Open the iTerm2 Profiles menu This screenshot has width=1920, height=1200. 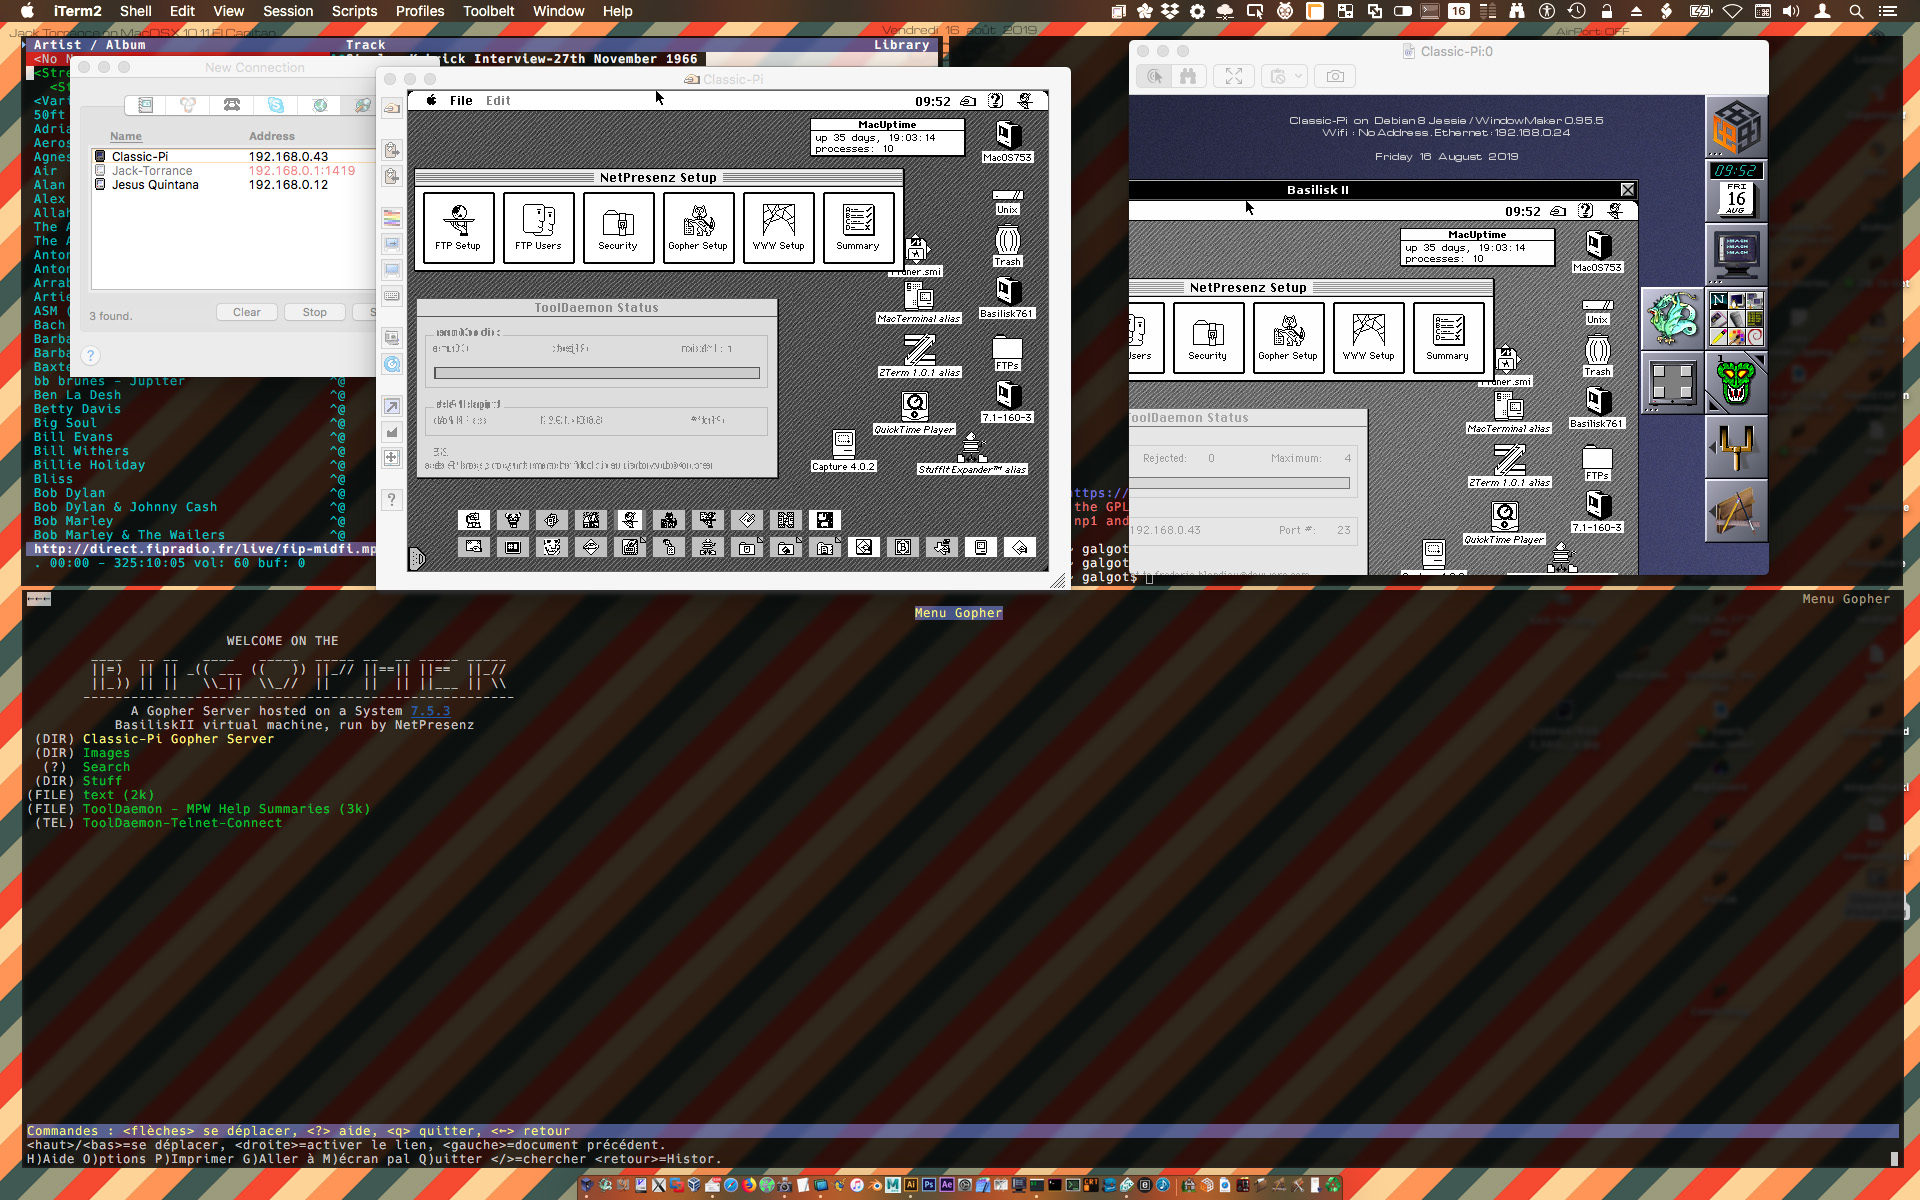tap(419, 11)
